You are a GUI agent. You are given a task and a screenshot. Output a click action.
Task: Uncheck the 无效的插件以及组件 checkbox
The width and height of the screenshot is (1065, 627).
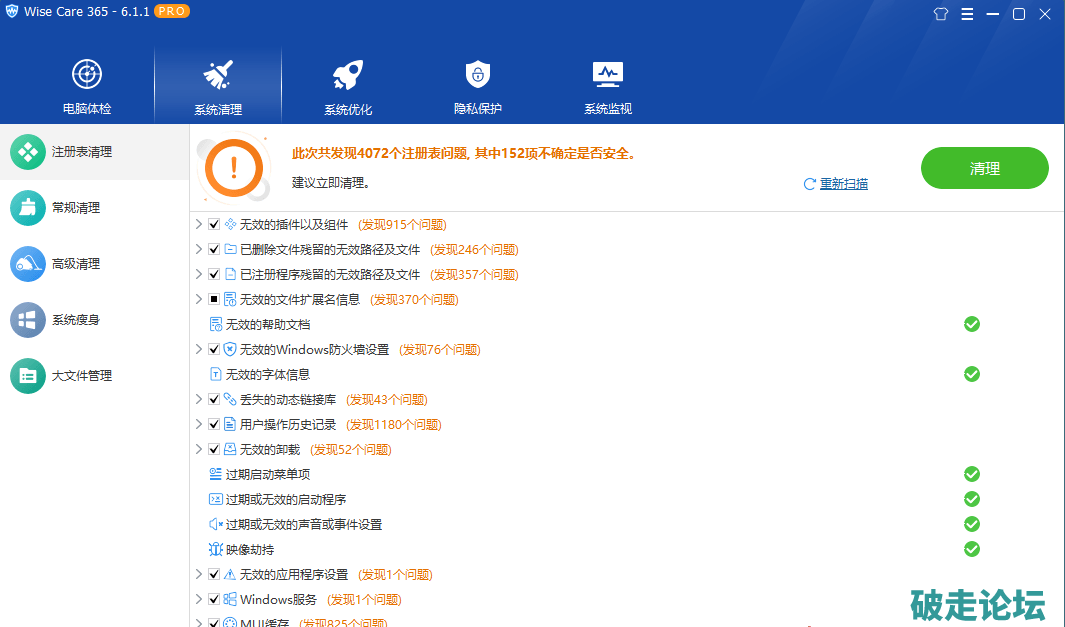[x=214, y=225]
